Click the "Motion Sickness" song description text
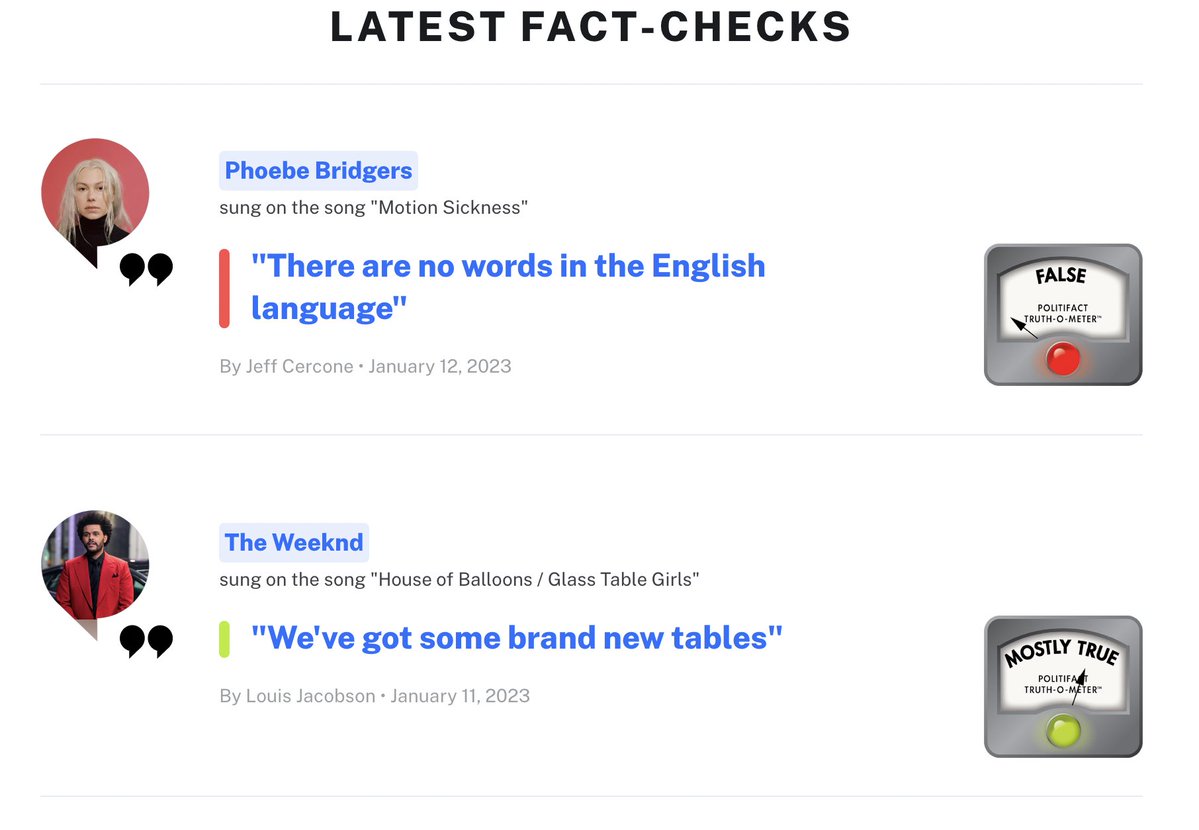 tap(373, 208)
